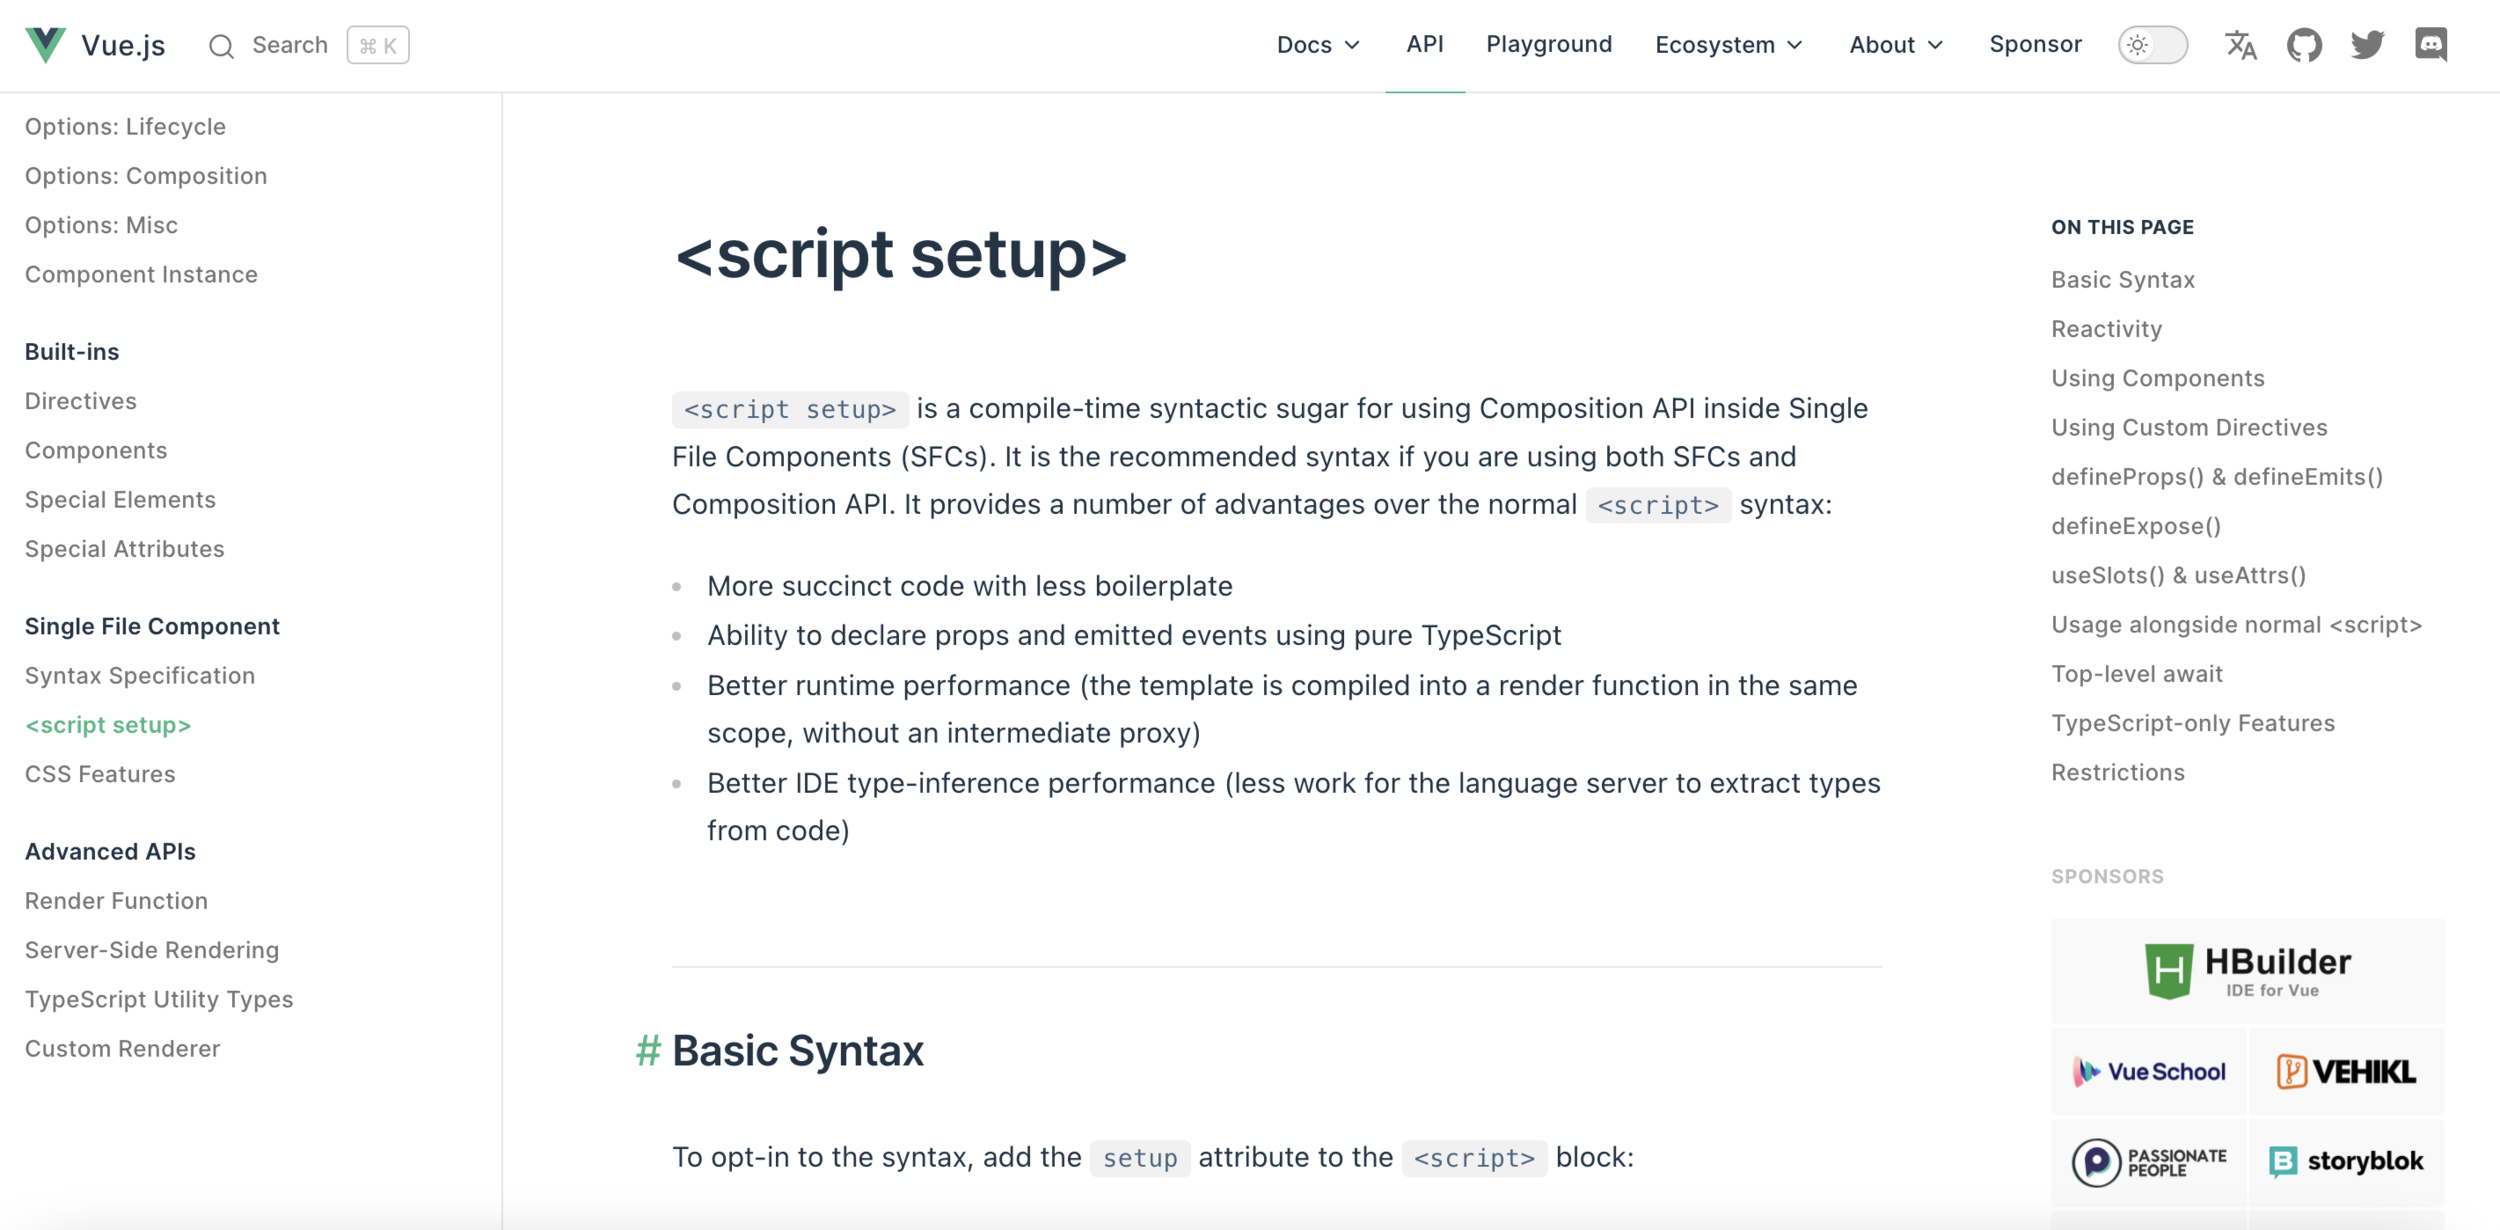The image size is (2500, 1230).
Task: Open CSS Features in the sidebar
Action: click(100, 774)
